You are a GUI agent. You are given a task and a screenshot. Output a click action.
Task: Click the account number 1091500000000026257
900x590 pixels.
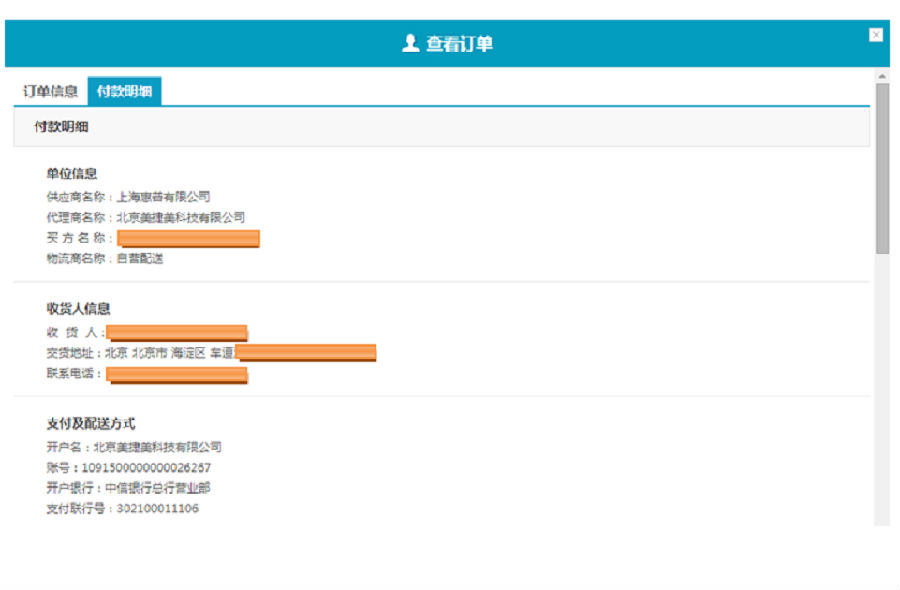pos(146,467)
